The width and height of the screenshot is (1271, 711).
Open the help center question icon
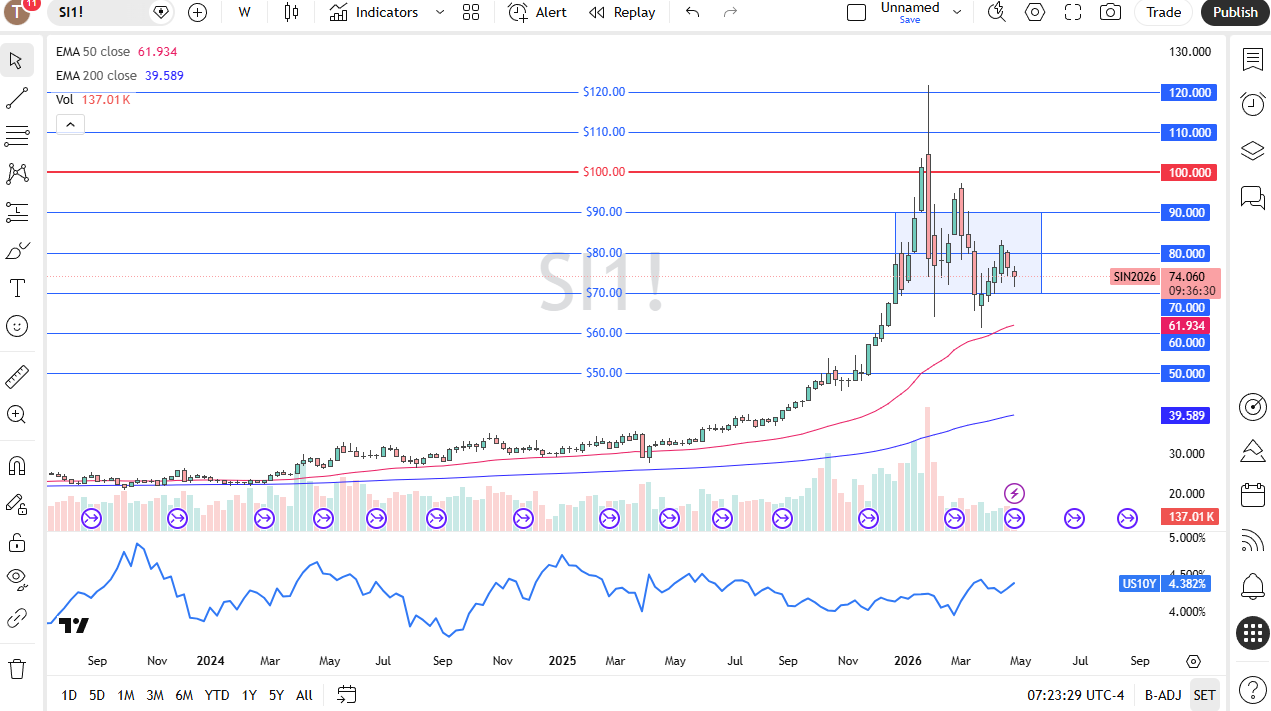1252,689
